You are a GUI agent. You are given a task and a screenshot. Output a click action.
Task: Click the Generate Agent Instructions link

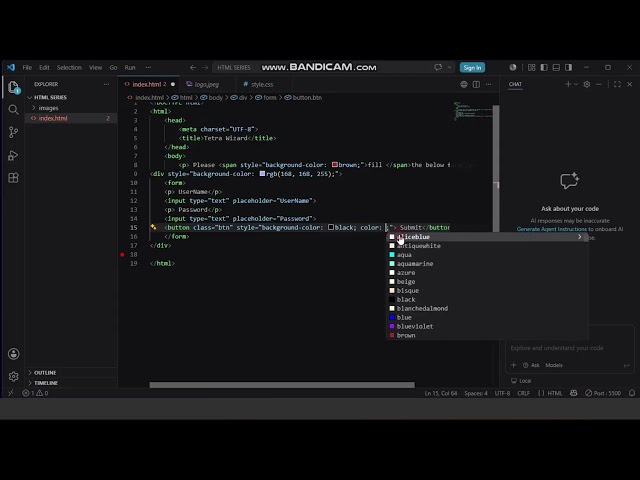[551, 229]
